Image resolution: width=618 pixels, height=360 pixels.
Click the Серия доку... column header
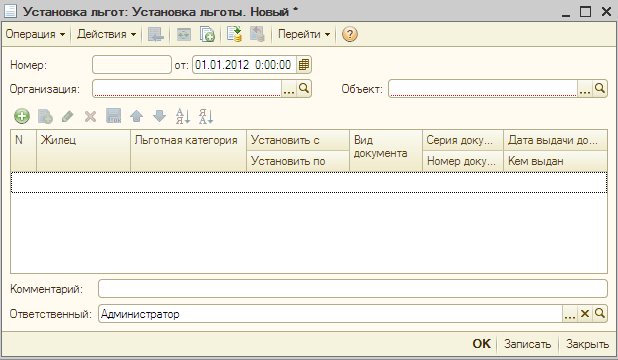click(x=463, y=140)
